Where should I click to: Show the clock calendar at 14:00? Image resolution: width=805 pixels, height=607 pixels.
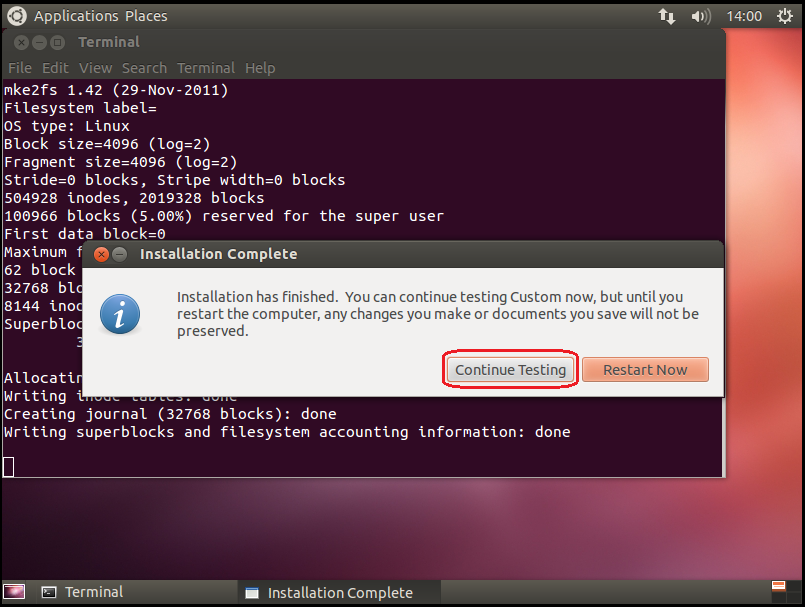744,16
